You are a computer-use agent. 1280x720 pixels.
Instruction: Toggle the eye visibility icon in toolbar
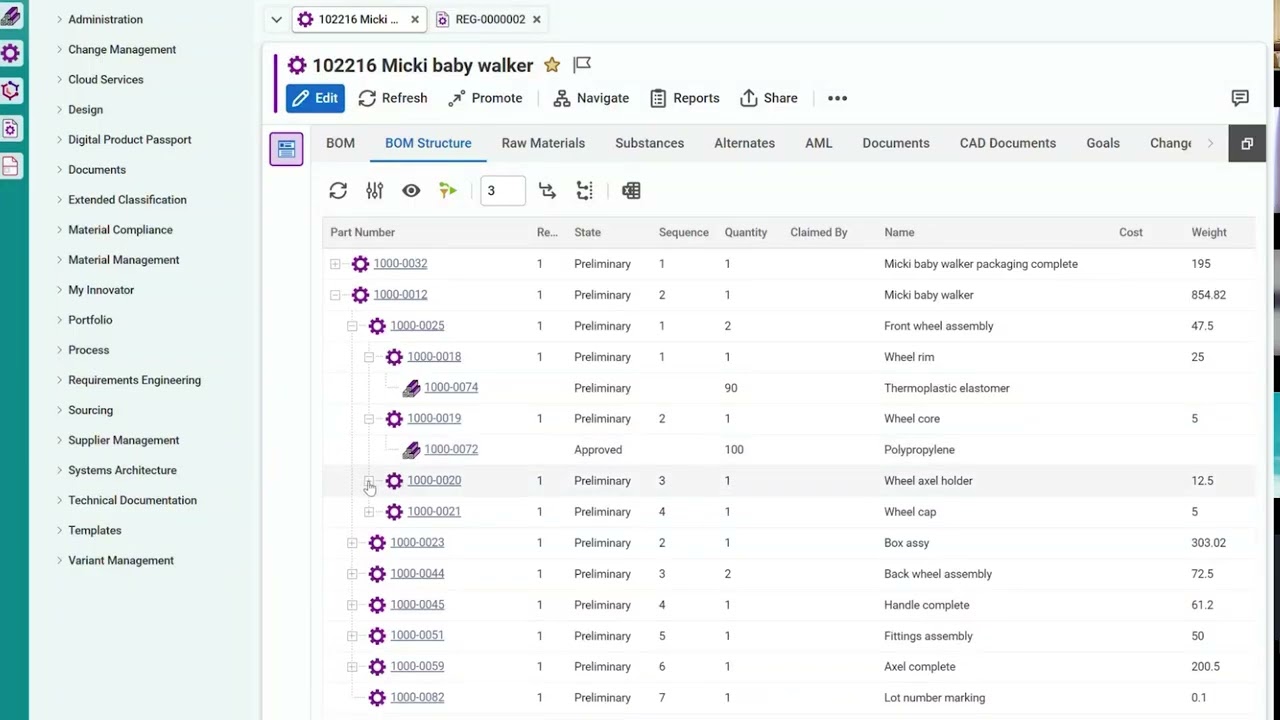(x=411, y=190)
